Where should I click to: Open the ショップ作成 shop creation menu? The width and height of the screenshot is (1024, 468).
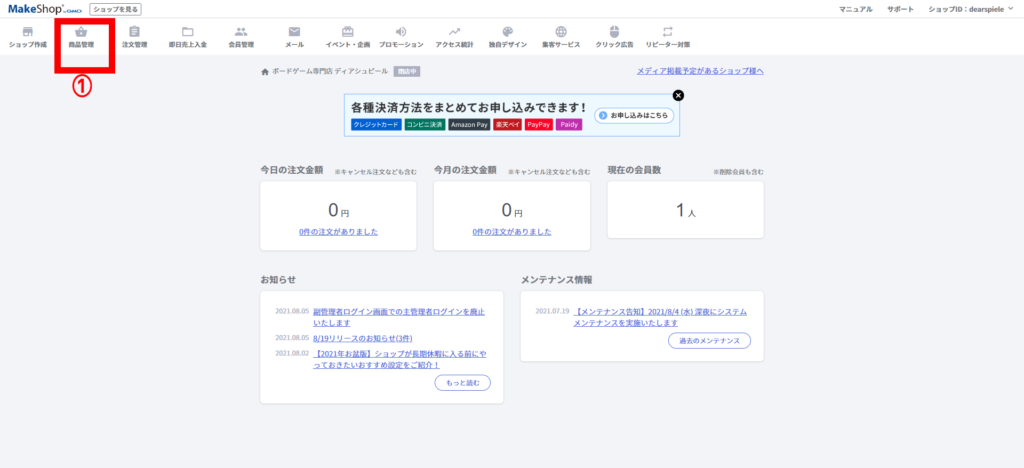coord(27,37)
